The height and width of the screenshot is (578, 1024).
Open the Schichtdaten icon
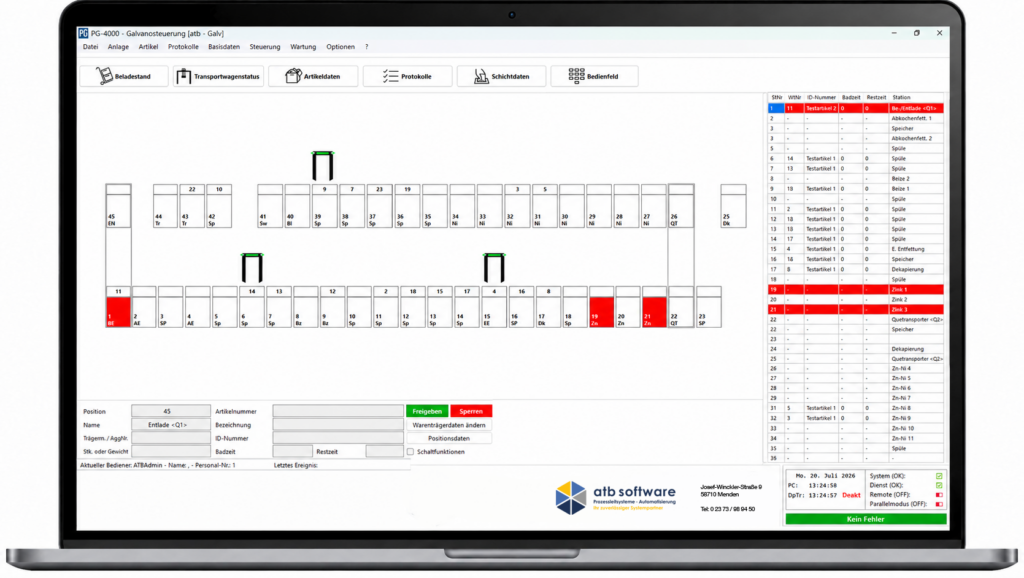click(x=481, y=76)
